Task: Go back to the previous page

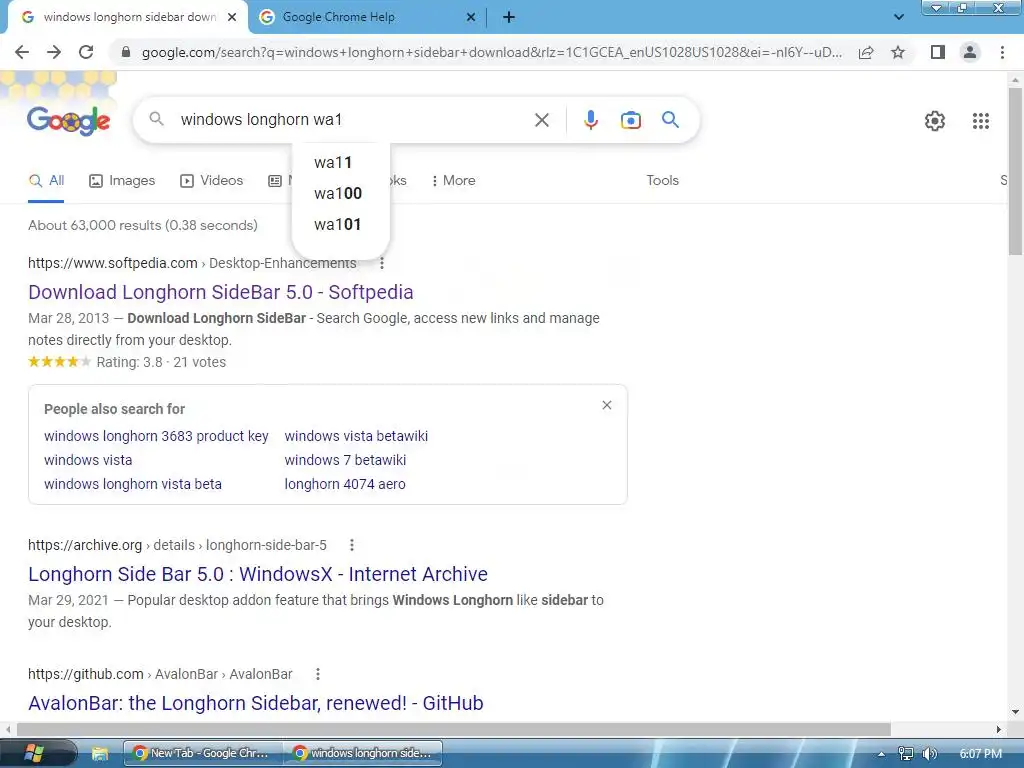Action: 22,52
